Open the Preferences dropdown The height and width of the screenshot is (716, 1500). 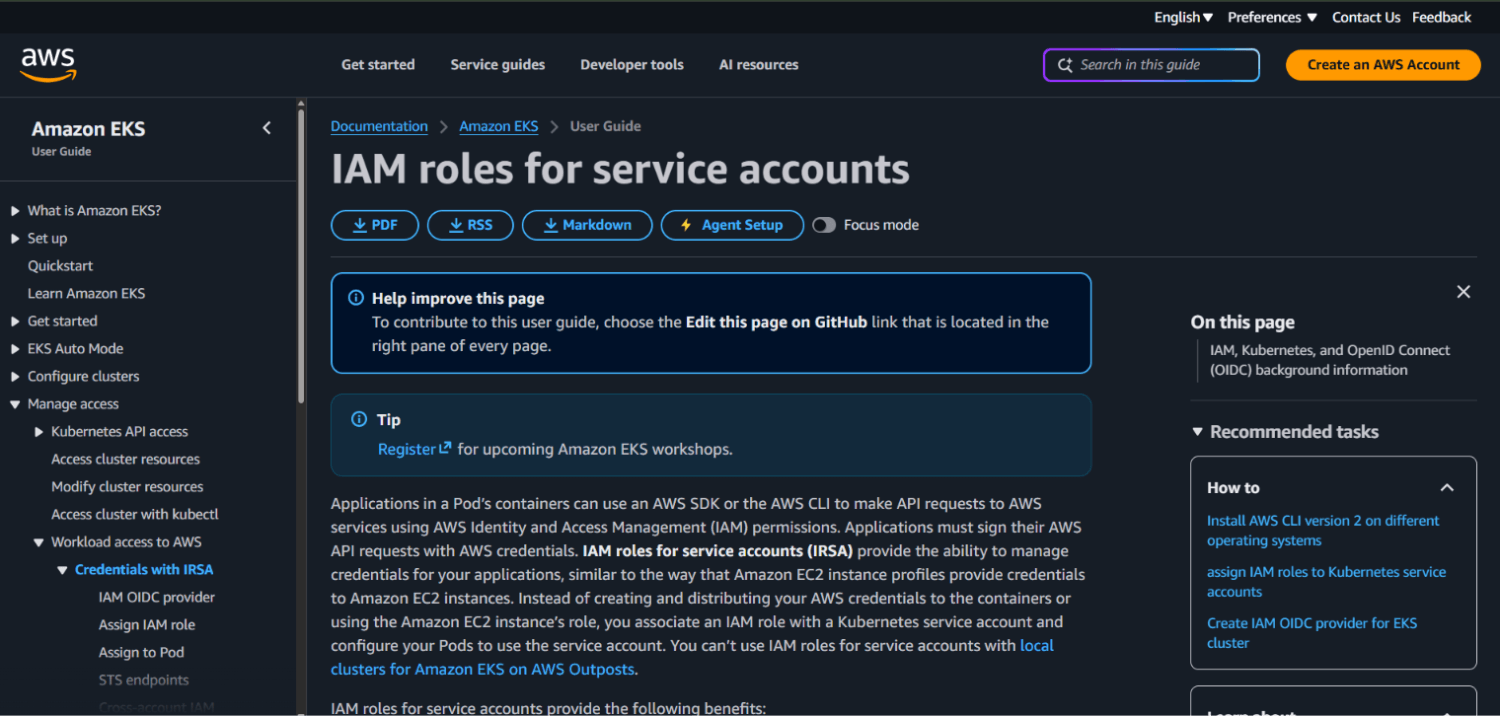[1272, 17]
